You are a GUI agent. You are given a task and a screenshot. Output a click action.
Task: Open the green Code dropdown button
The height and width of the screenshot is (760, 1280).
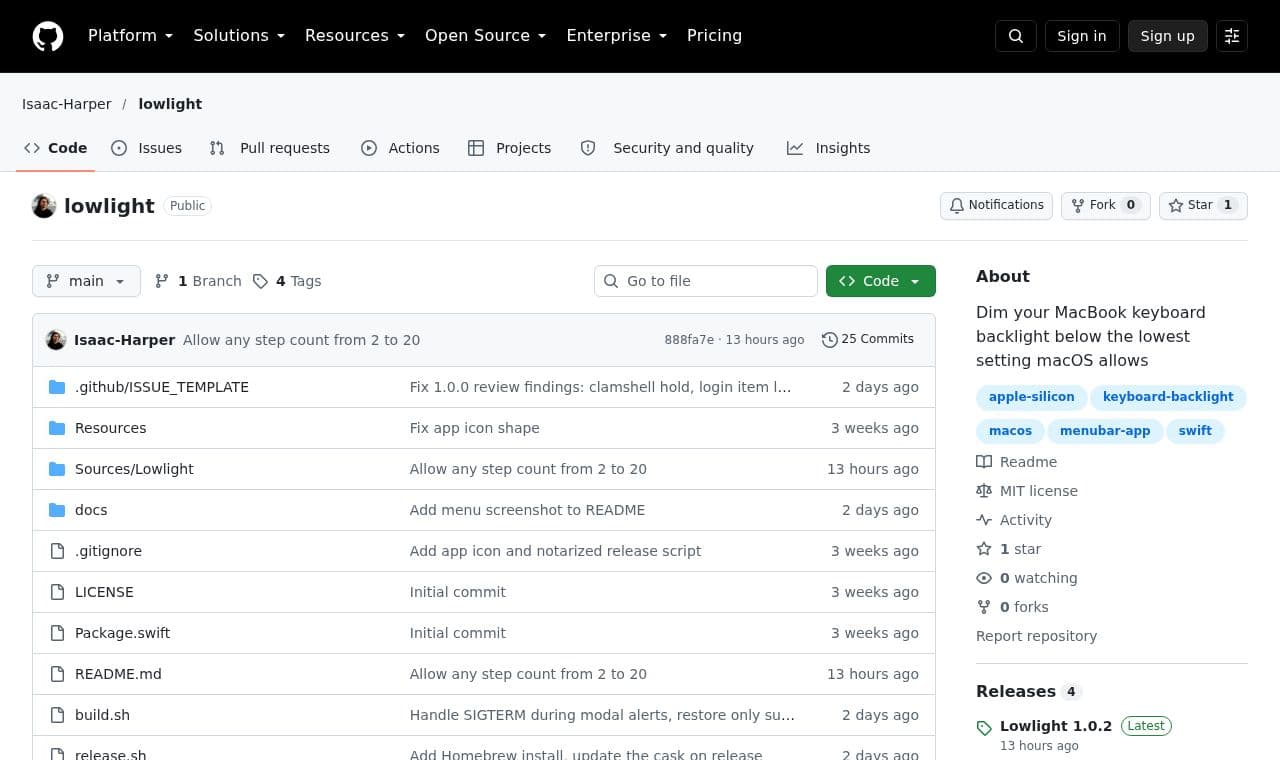pos(881,281)
